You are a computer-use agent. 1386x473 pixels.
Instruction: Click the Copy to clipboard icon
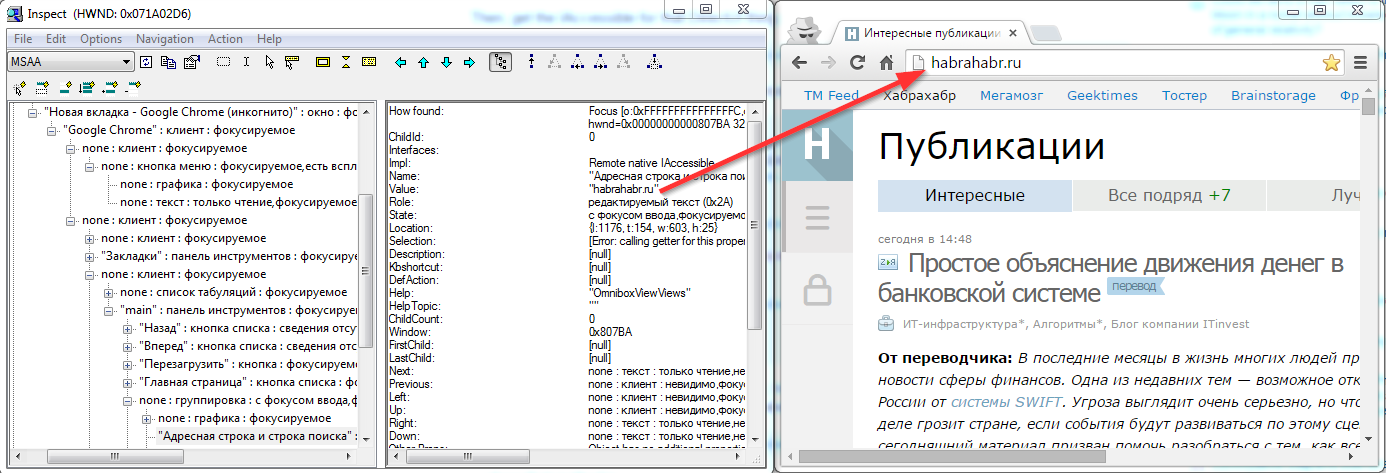pos(168,62)
